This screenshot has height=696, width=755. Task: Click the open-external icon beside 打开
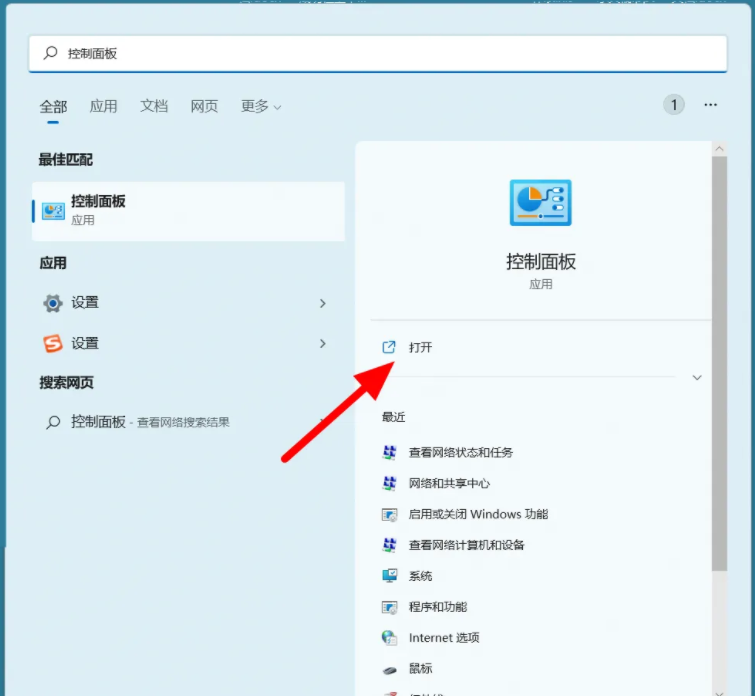tap(389, 347)
